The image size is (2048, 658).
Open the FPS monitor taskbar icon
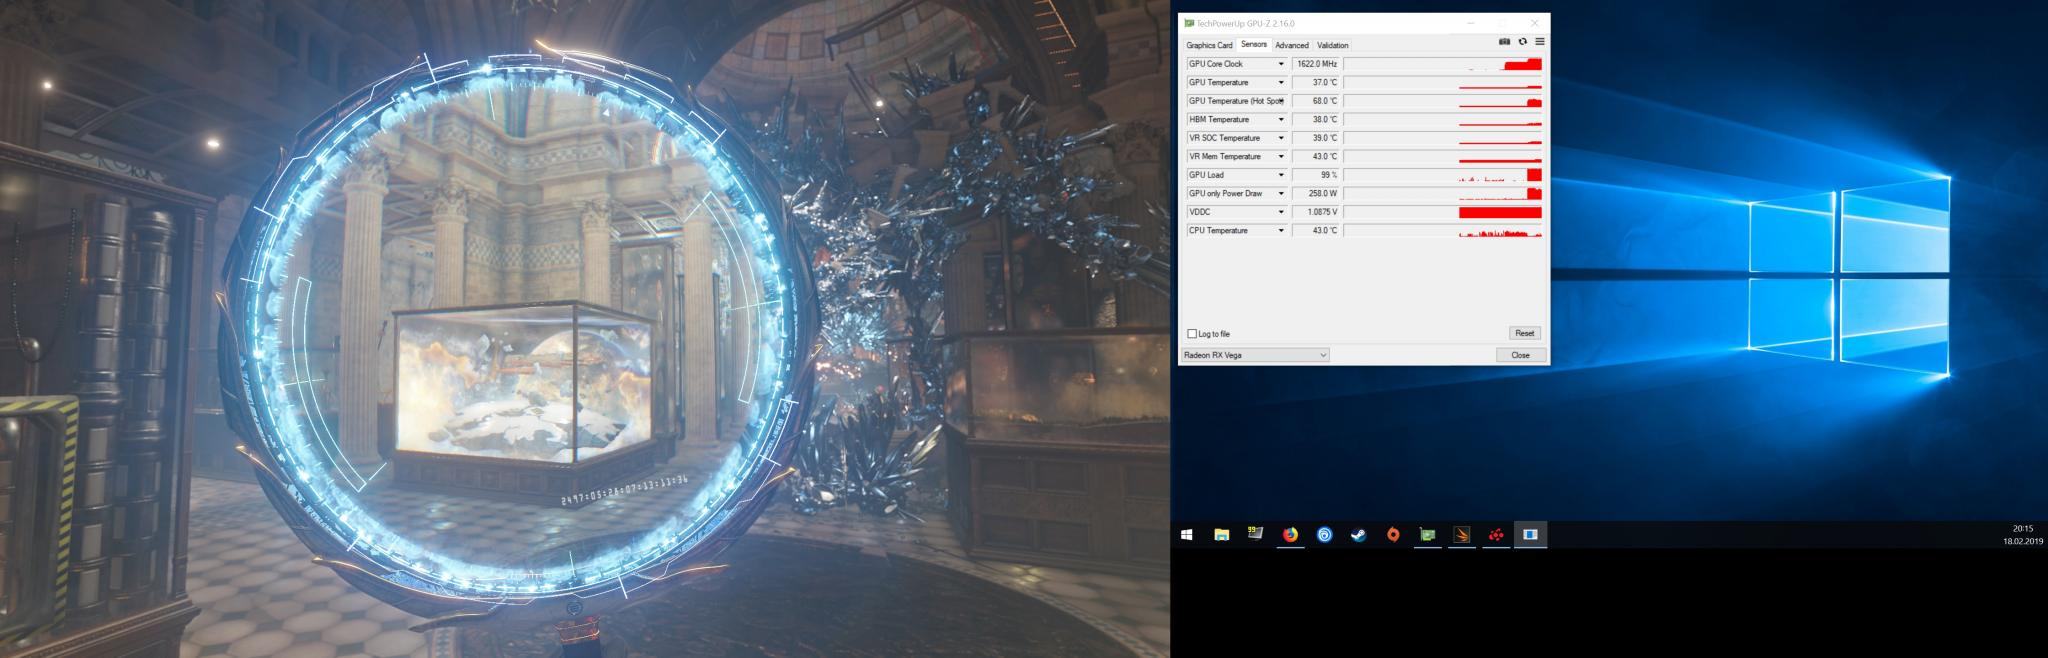[1255, 535]
